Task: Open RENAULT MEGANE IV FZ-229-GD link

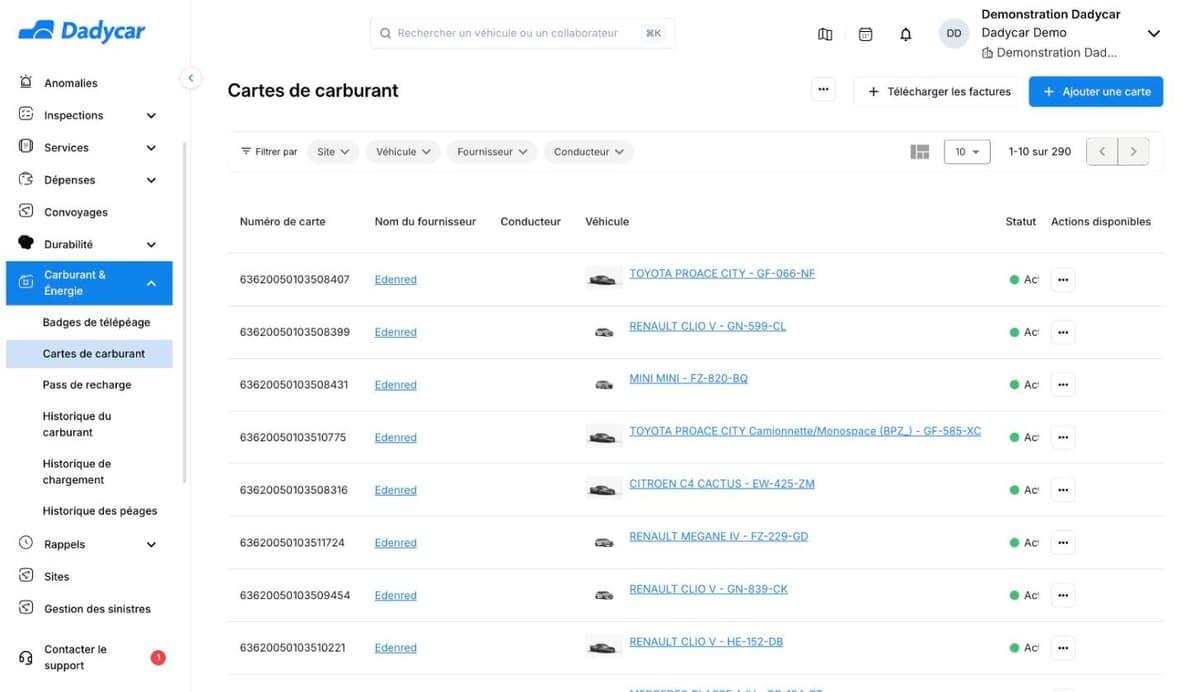Action: [718, 536]
